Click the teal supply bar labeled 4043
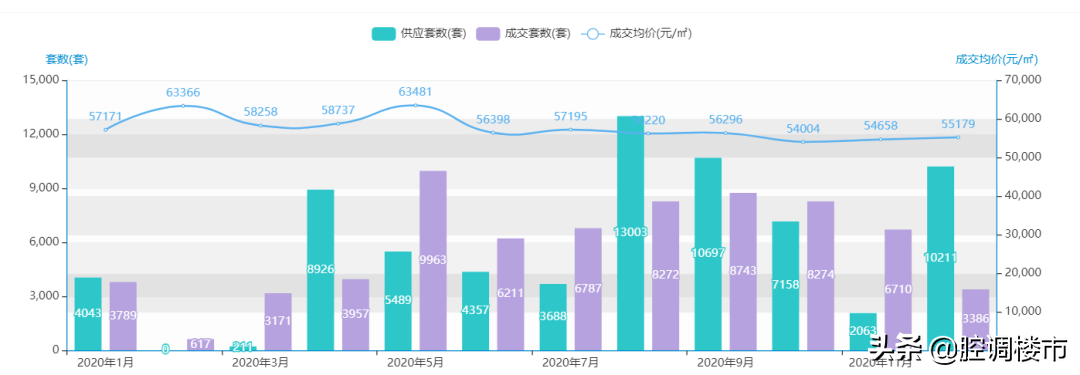Image resolution: width=1080 pixels, height=375 pixels. click(88, 314)
